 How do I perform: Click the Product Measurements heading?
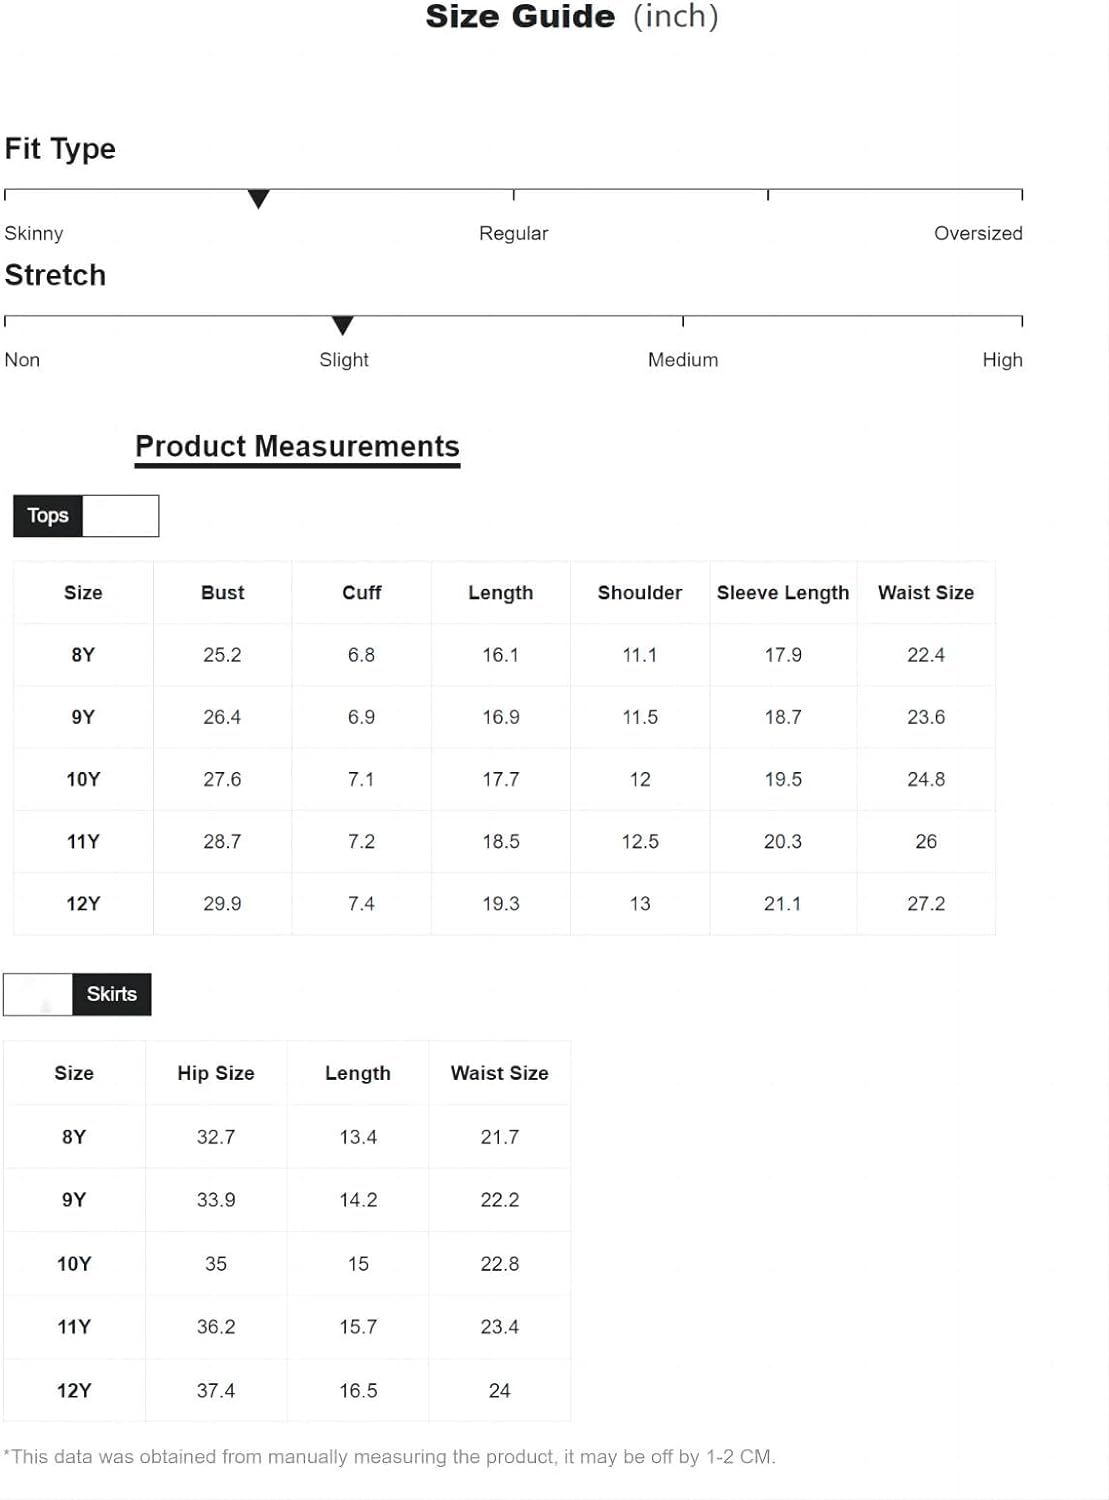(x=297, y=446)
